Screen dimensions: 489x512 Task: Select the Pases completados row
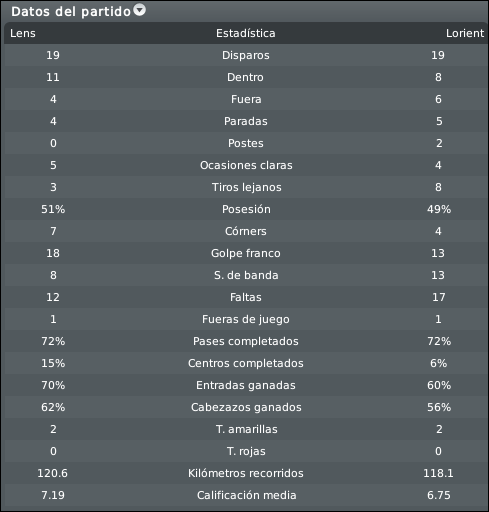click(246, 341)
